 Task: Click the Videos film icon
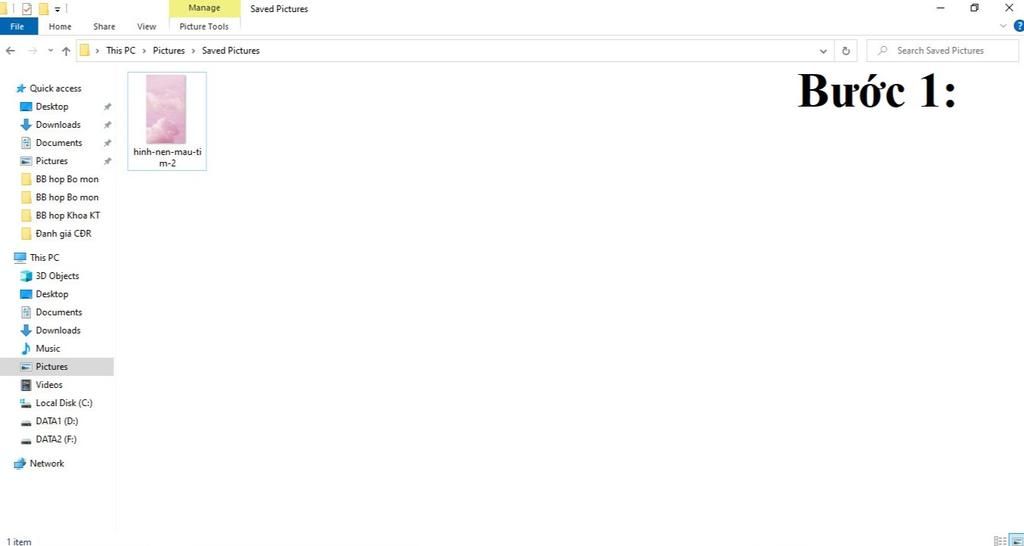pos(26,385)
